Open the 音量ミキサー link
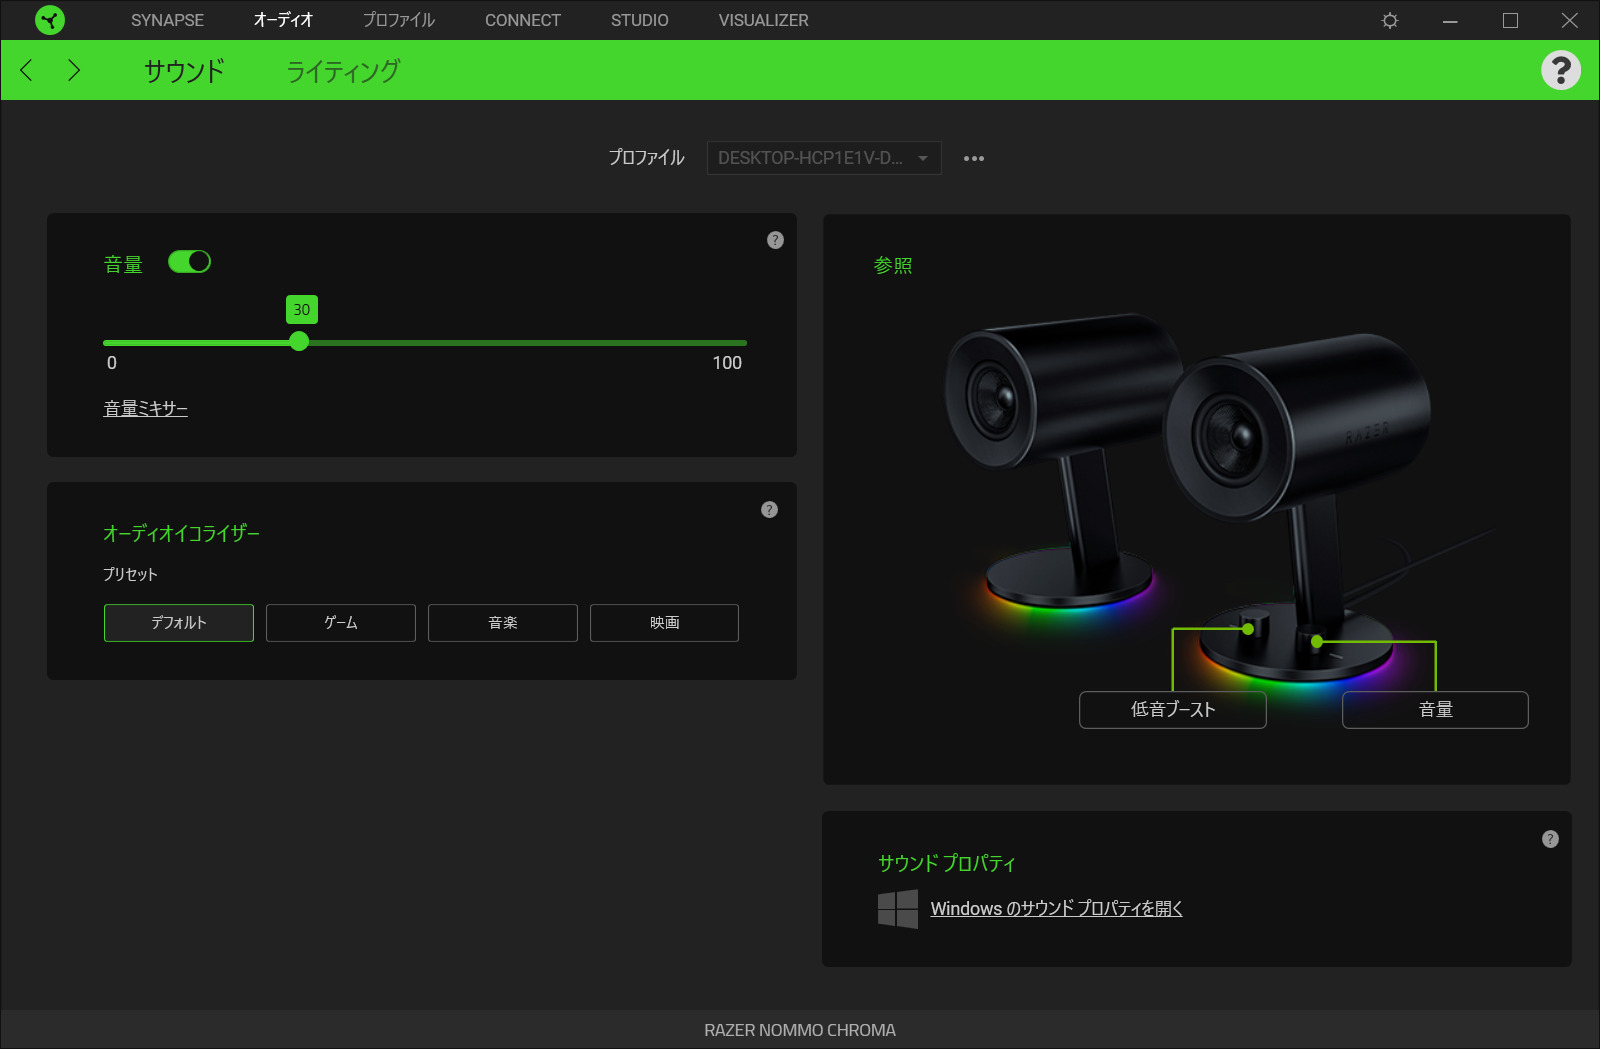Image resolution: width=1600 pixels, height=1049 pixels. click(146, 409)
